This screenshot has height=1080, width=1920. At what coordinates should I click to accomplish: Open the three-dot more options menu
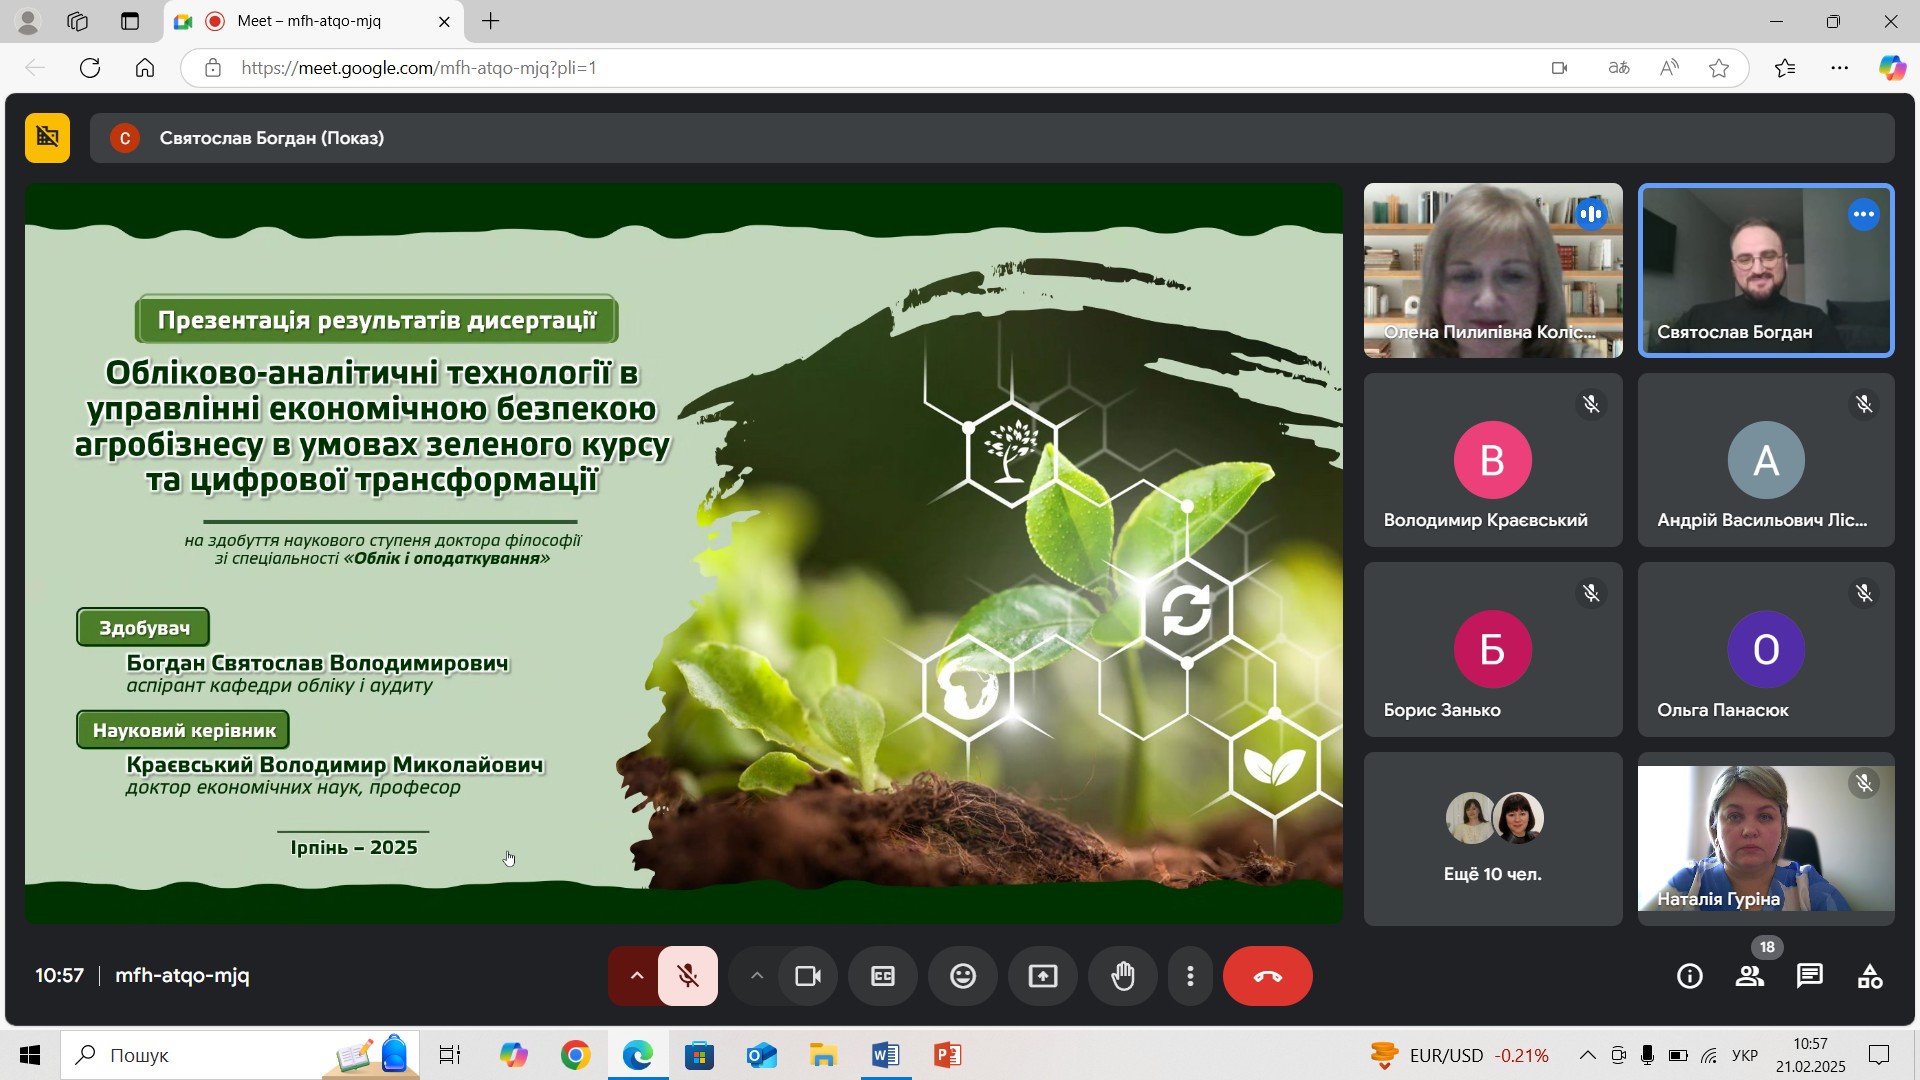click(x=1190, y=976)
